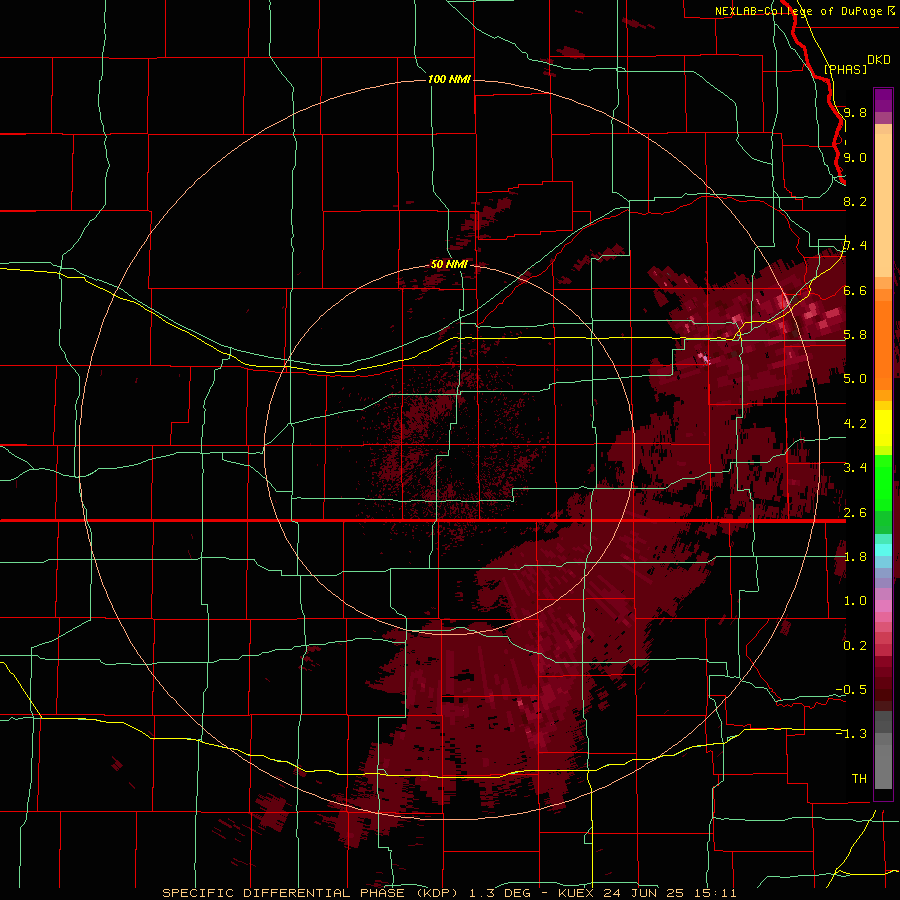Screen dimensions: 900x900
Task: Click the purple top segment of color bar
Action: tap(883, 100)
